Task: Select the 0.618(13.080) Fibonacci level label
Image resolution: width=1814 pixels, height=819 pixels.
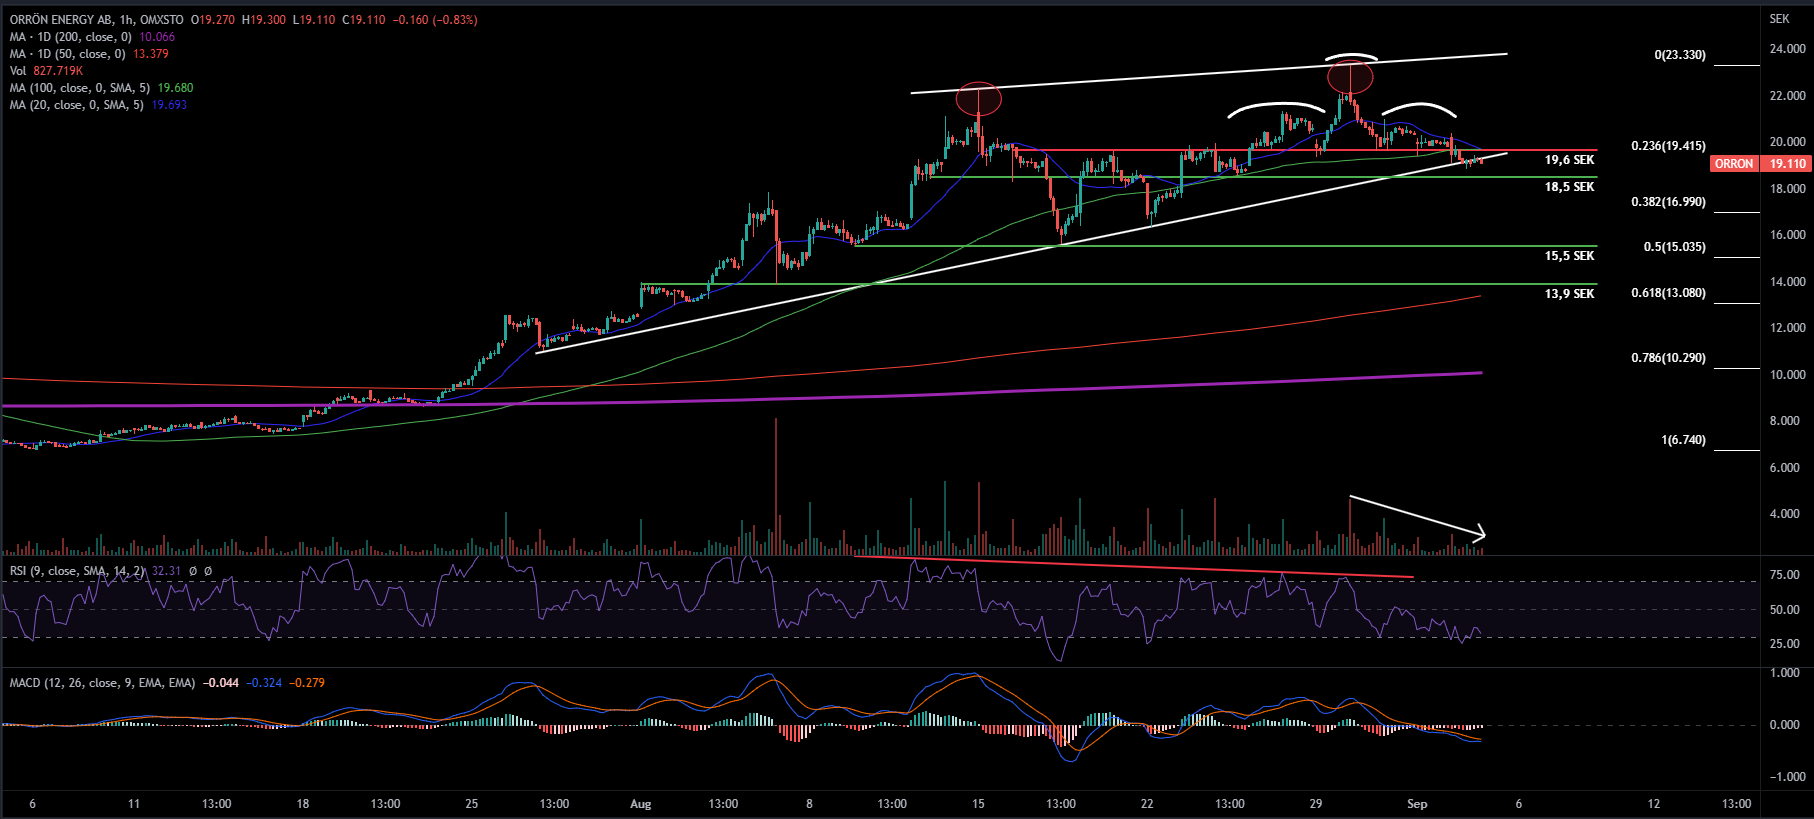Action: click(x=1668, y=293)
